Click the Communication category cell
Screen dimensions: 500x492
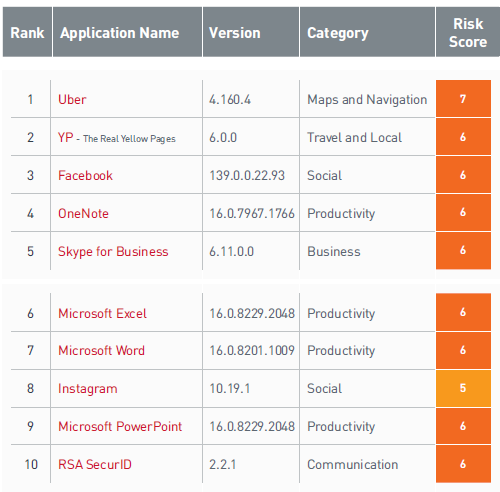coord(353,464)
